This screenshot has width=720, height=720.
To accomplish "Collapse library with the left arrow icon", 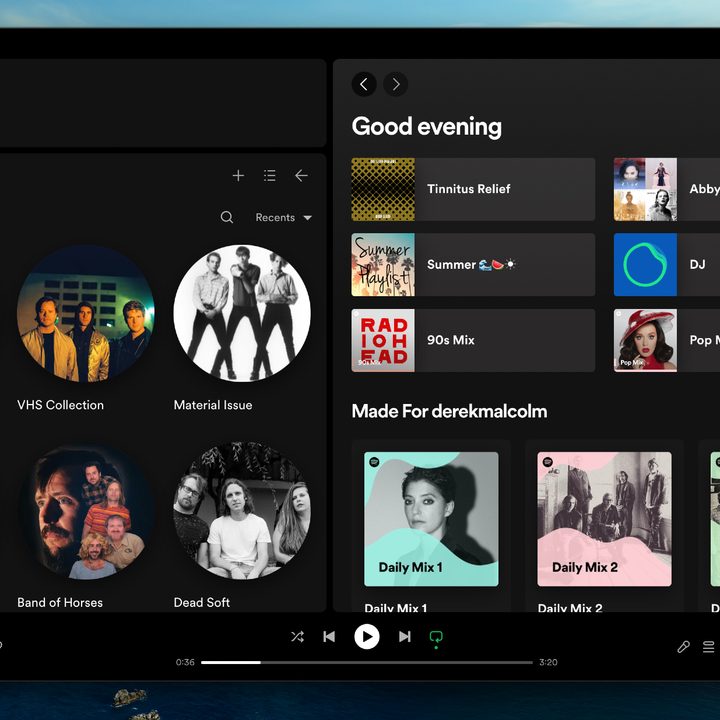I will (301, 175).
